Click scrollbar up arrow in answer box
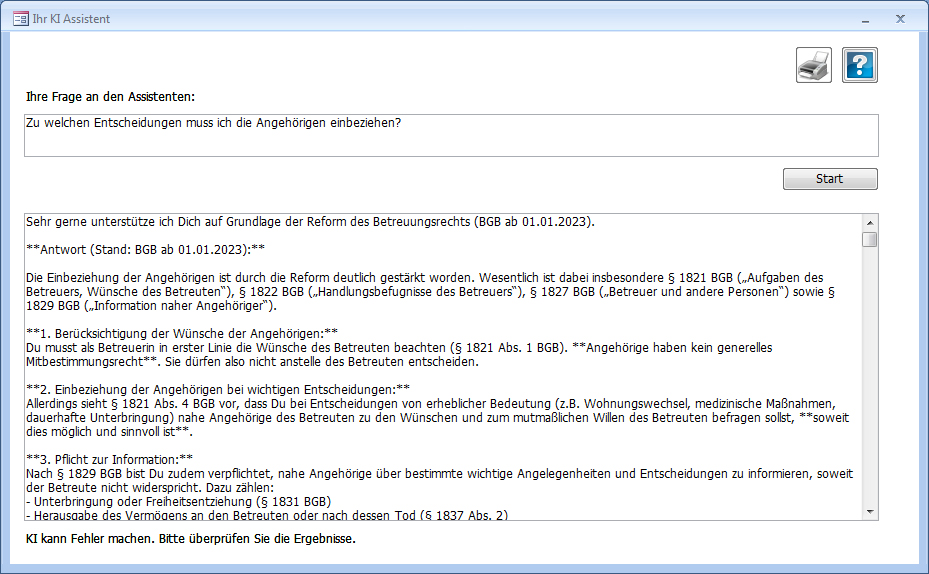This screenshot has width=929, height=574. click(x=870, y=223)
